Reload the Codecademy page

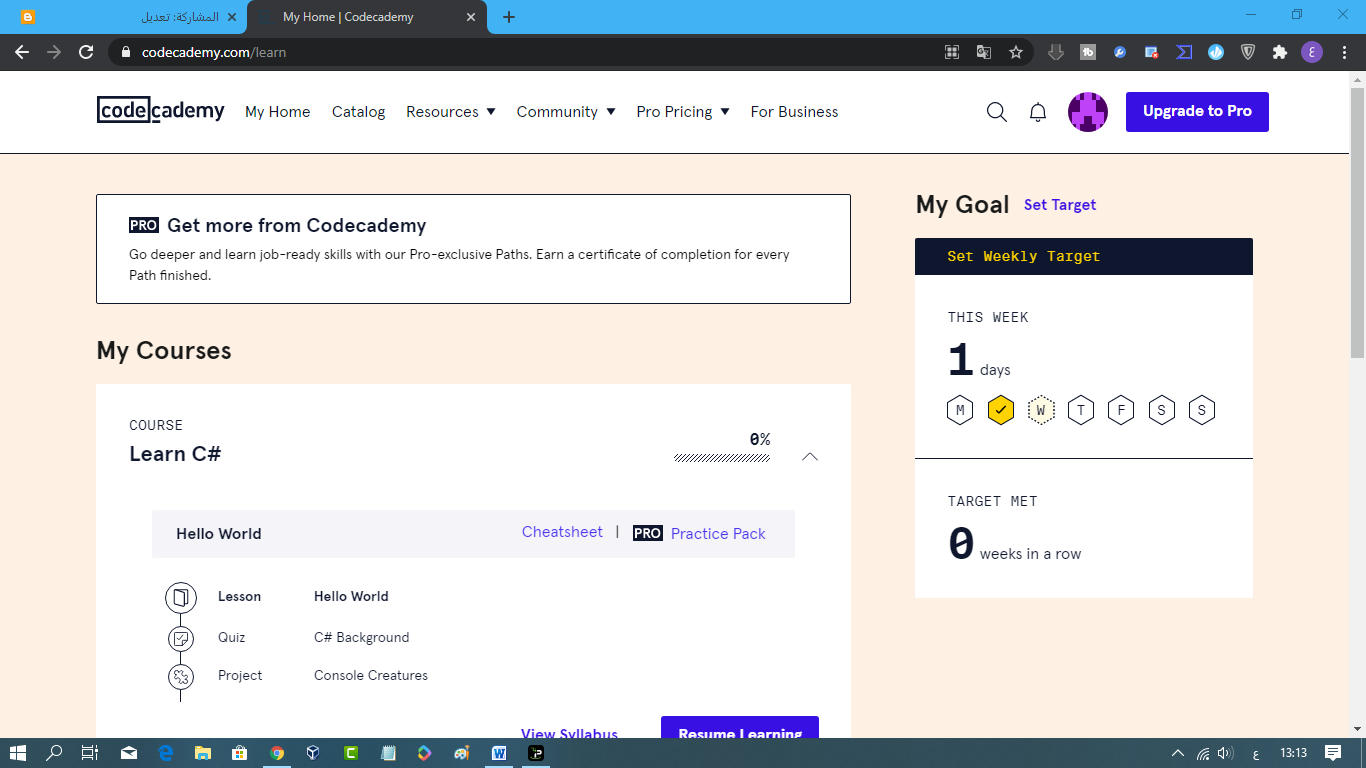[x=86, y=52]
